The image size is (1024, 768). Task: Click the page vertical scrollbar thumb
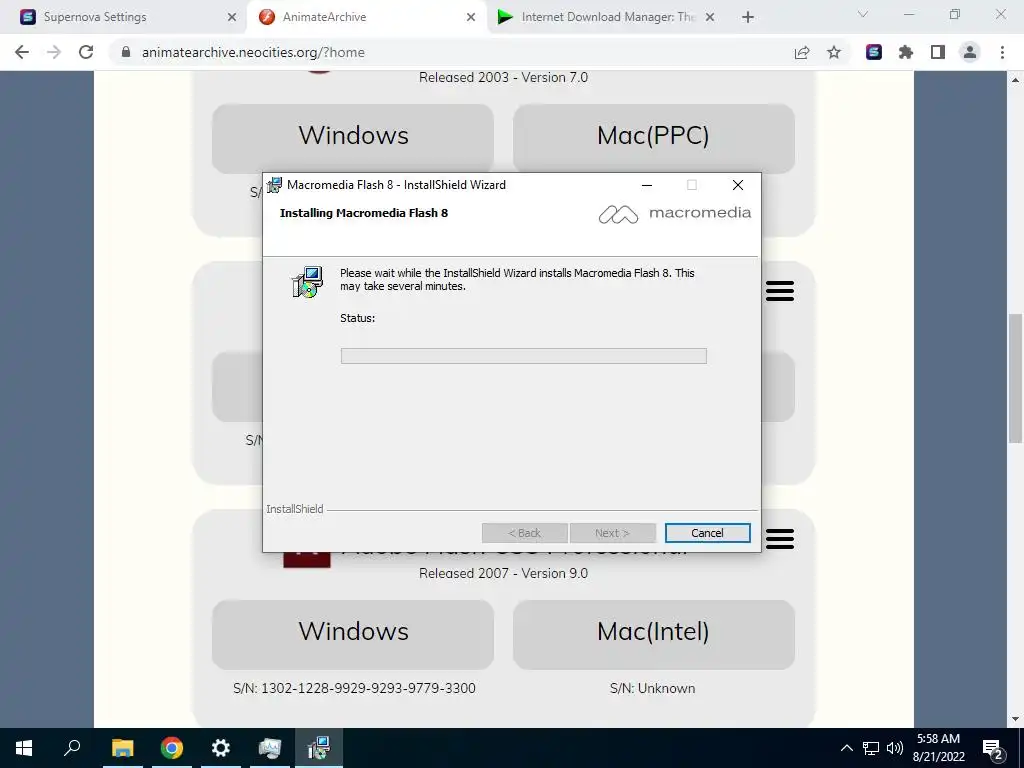[1015, 379]
